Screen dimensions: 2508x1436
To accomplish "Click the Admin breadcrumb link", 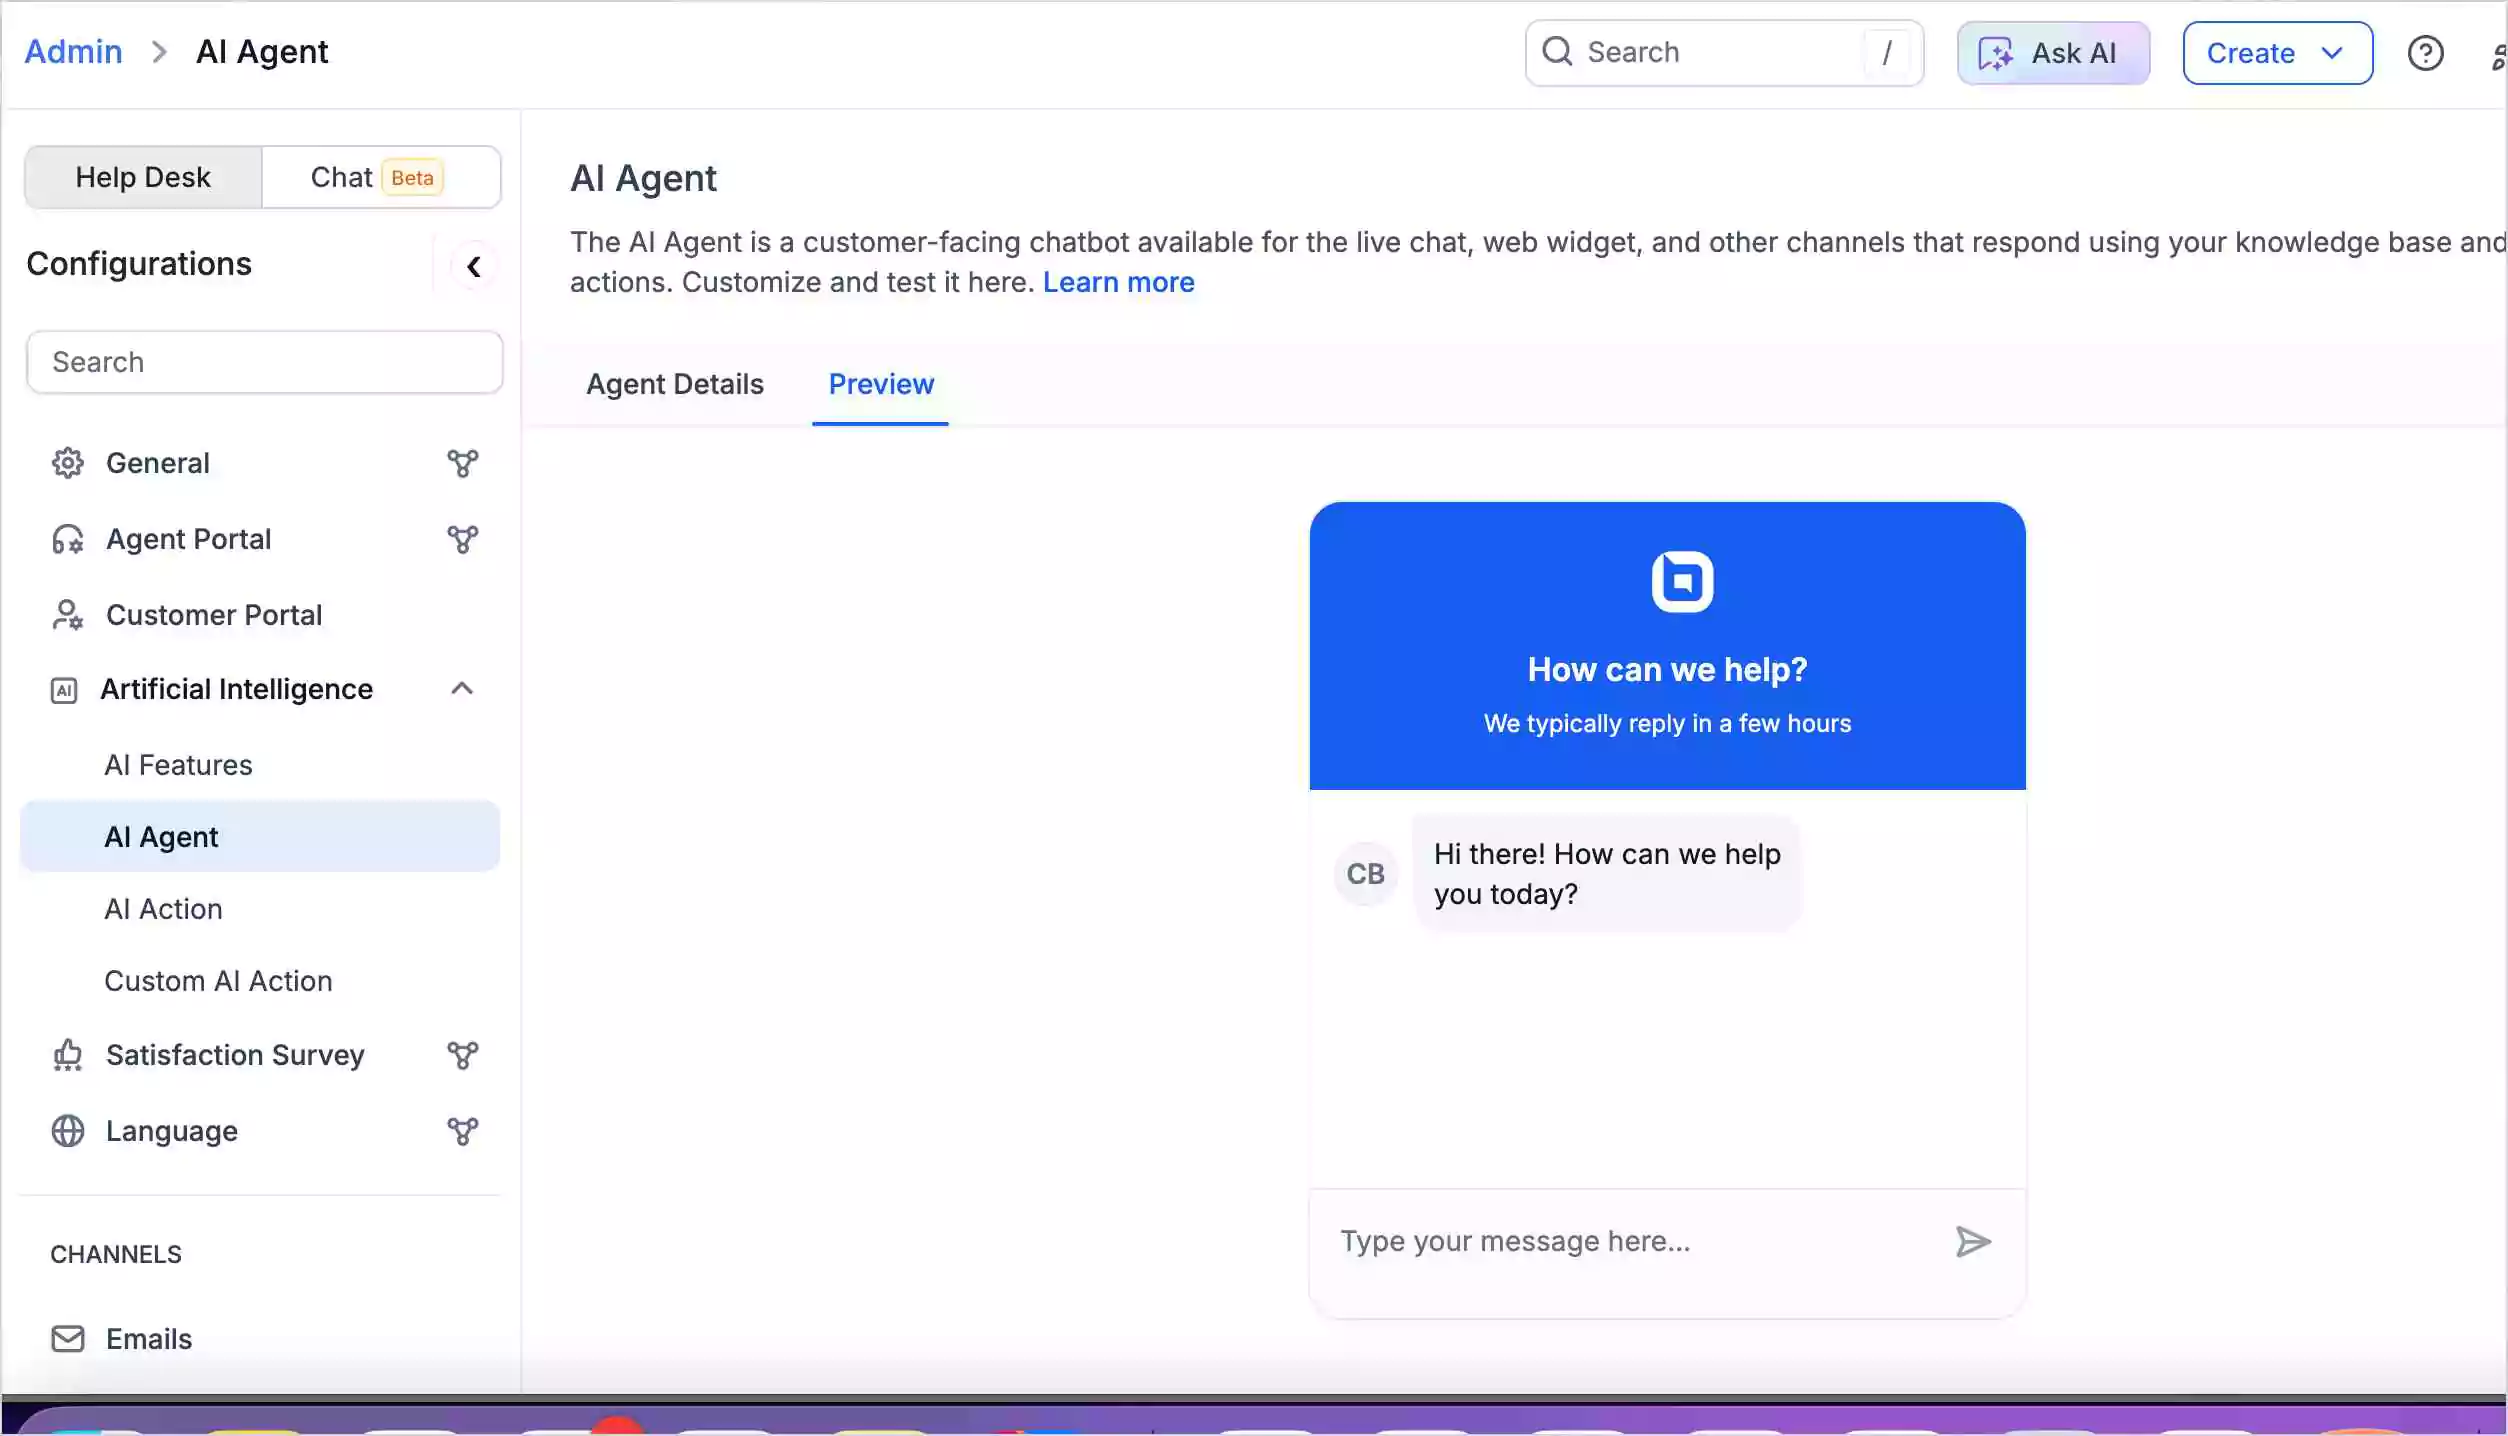I will click(x=73, y=51).
